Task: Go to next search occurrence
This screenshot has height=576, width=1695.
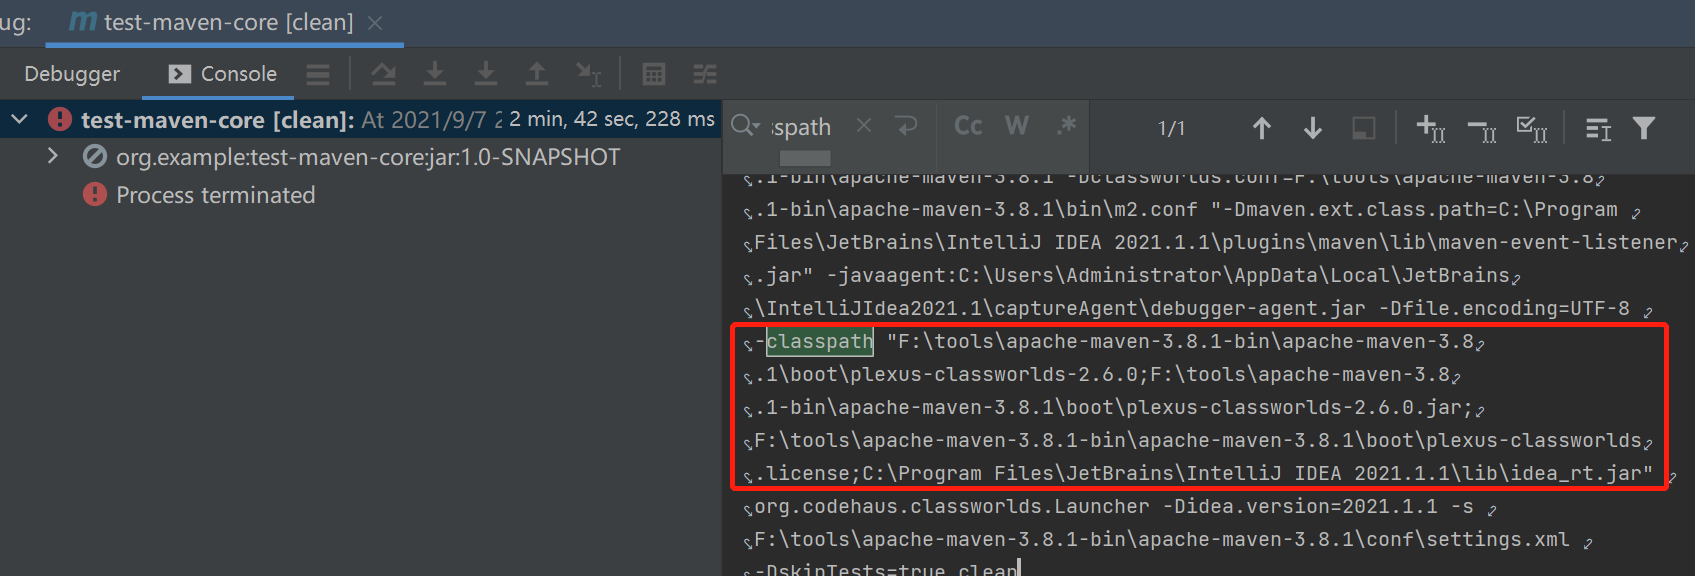Action: click(1313, 128)
